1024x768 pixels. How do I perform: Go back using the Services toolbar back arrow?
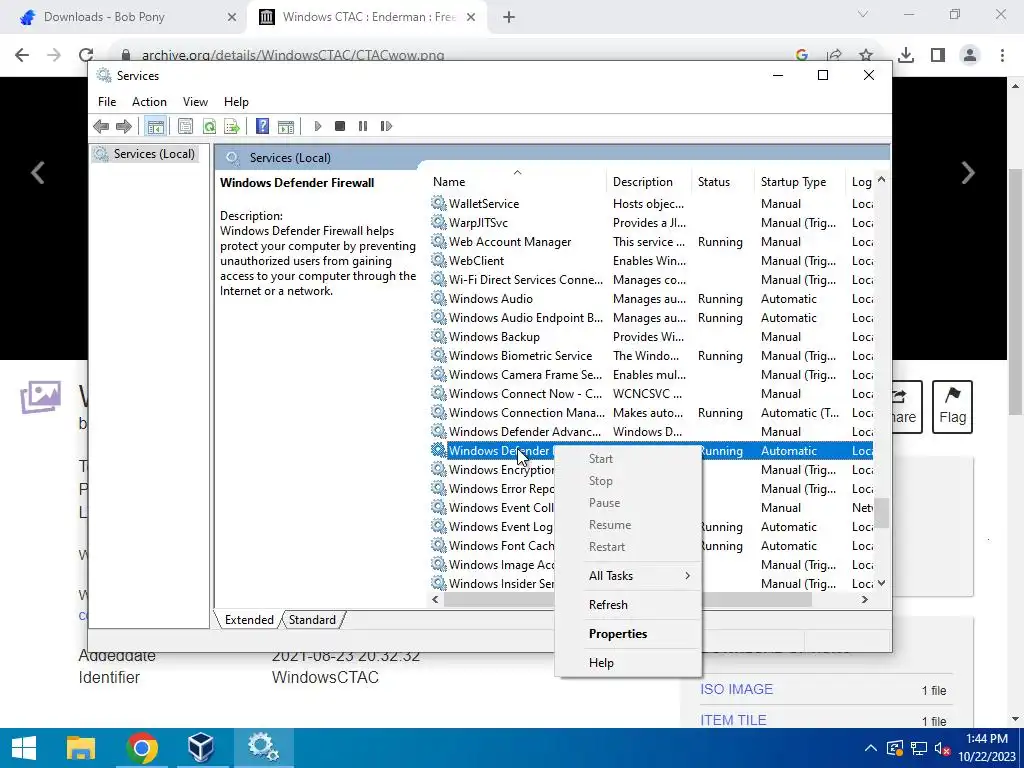click(x=101, y=126)
